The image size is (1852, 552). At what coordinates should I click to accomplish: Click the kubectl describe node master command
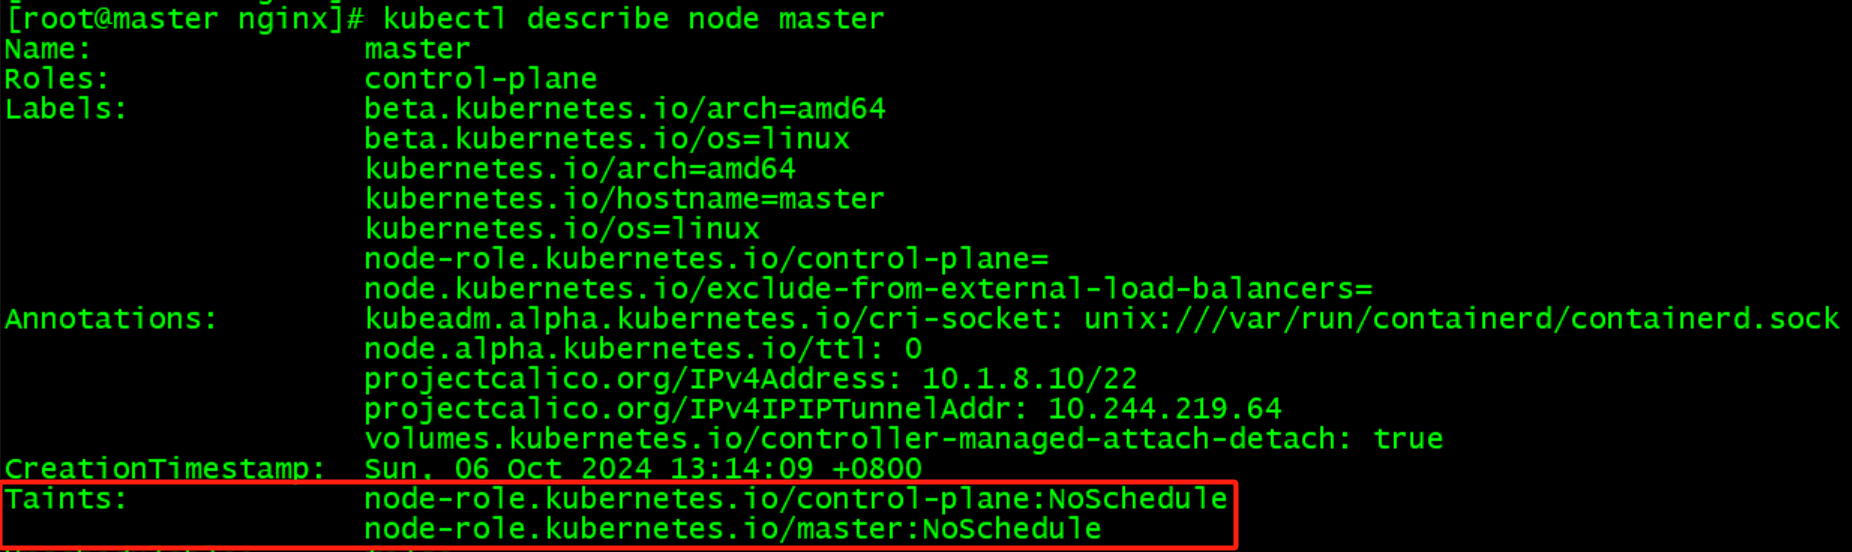[x=634, y=19]
